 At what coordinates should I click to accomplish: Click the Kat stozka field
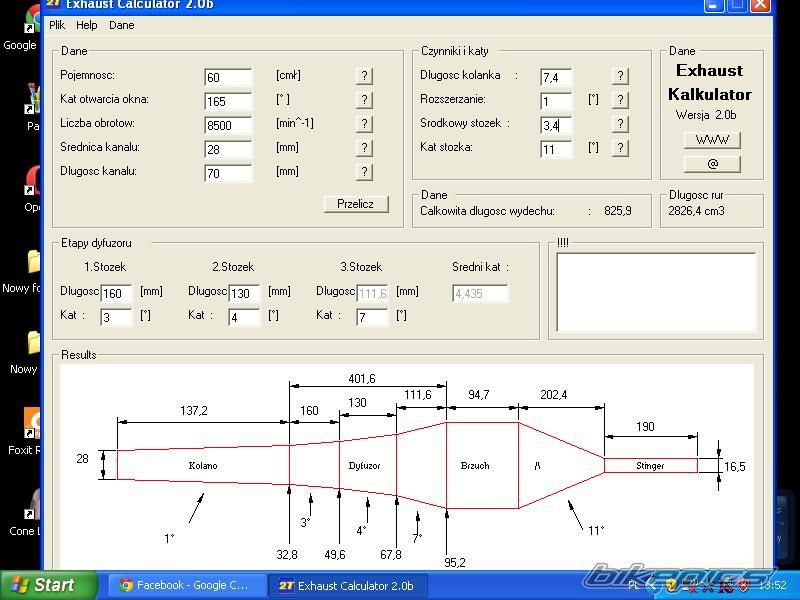pyautogui.click(x=556, y=149)
